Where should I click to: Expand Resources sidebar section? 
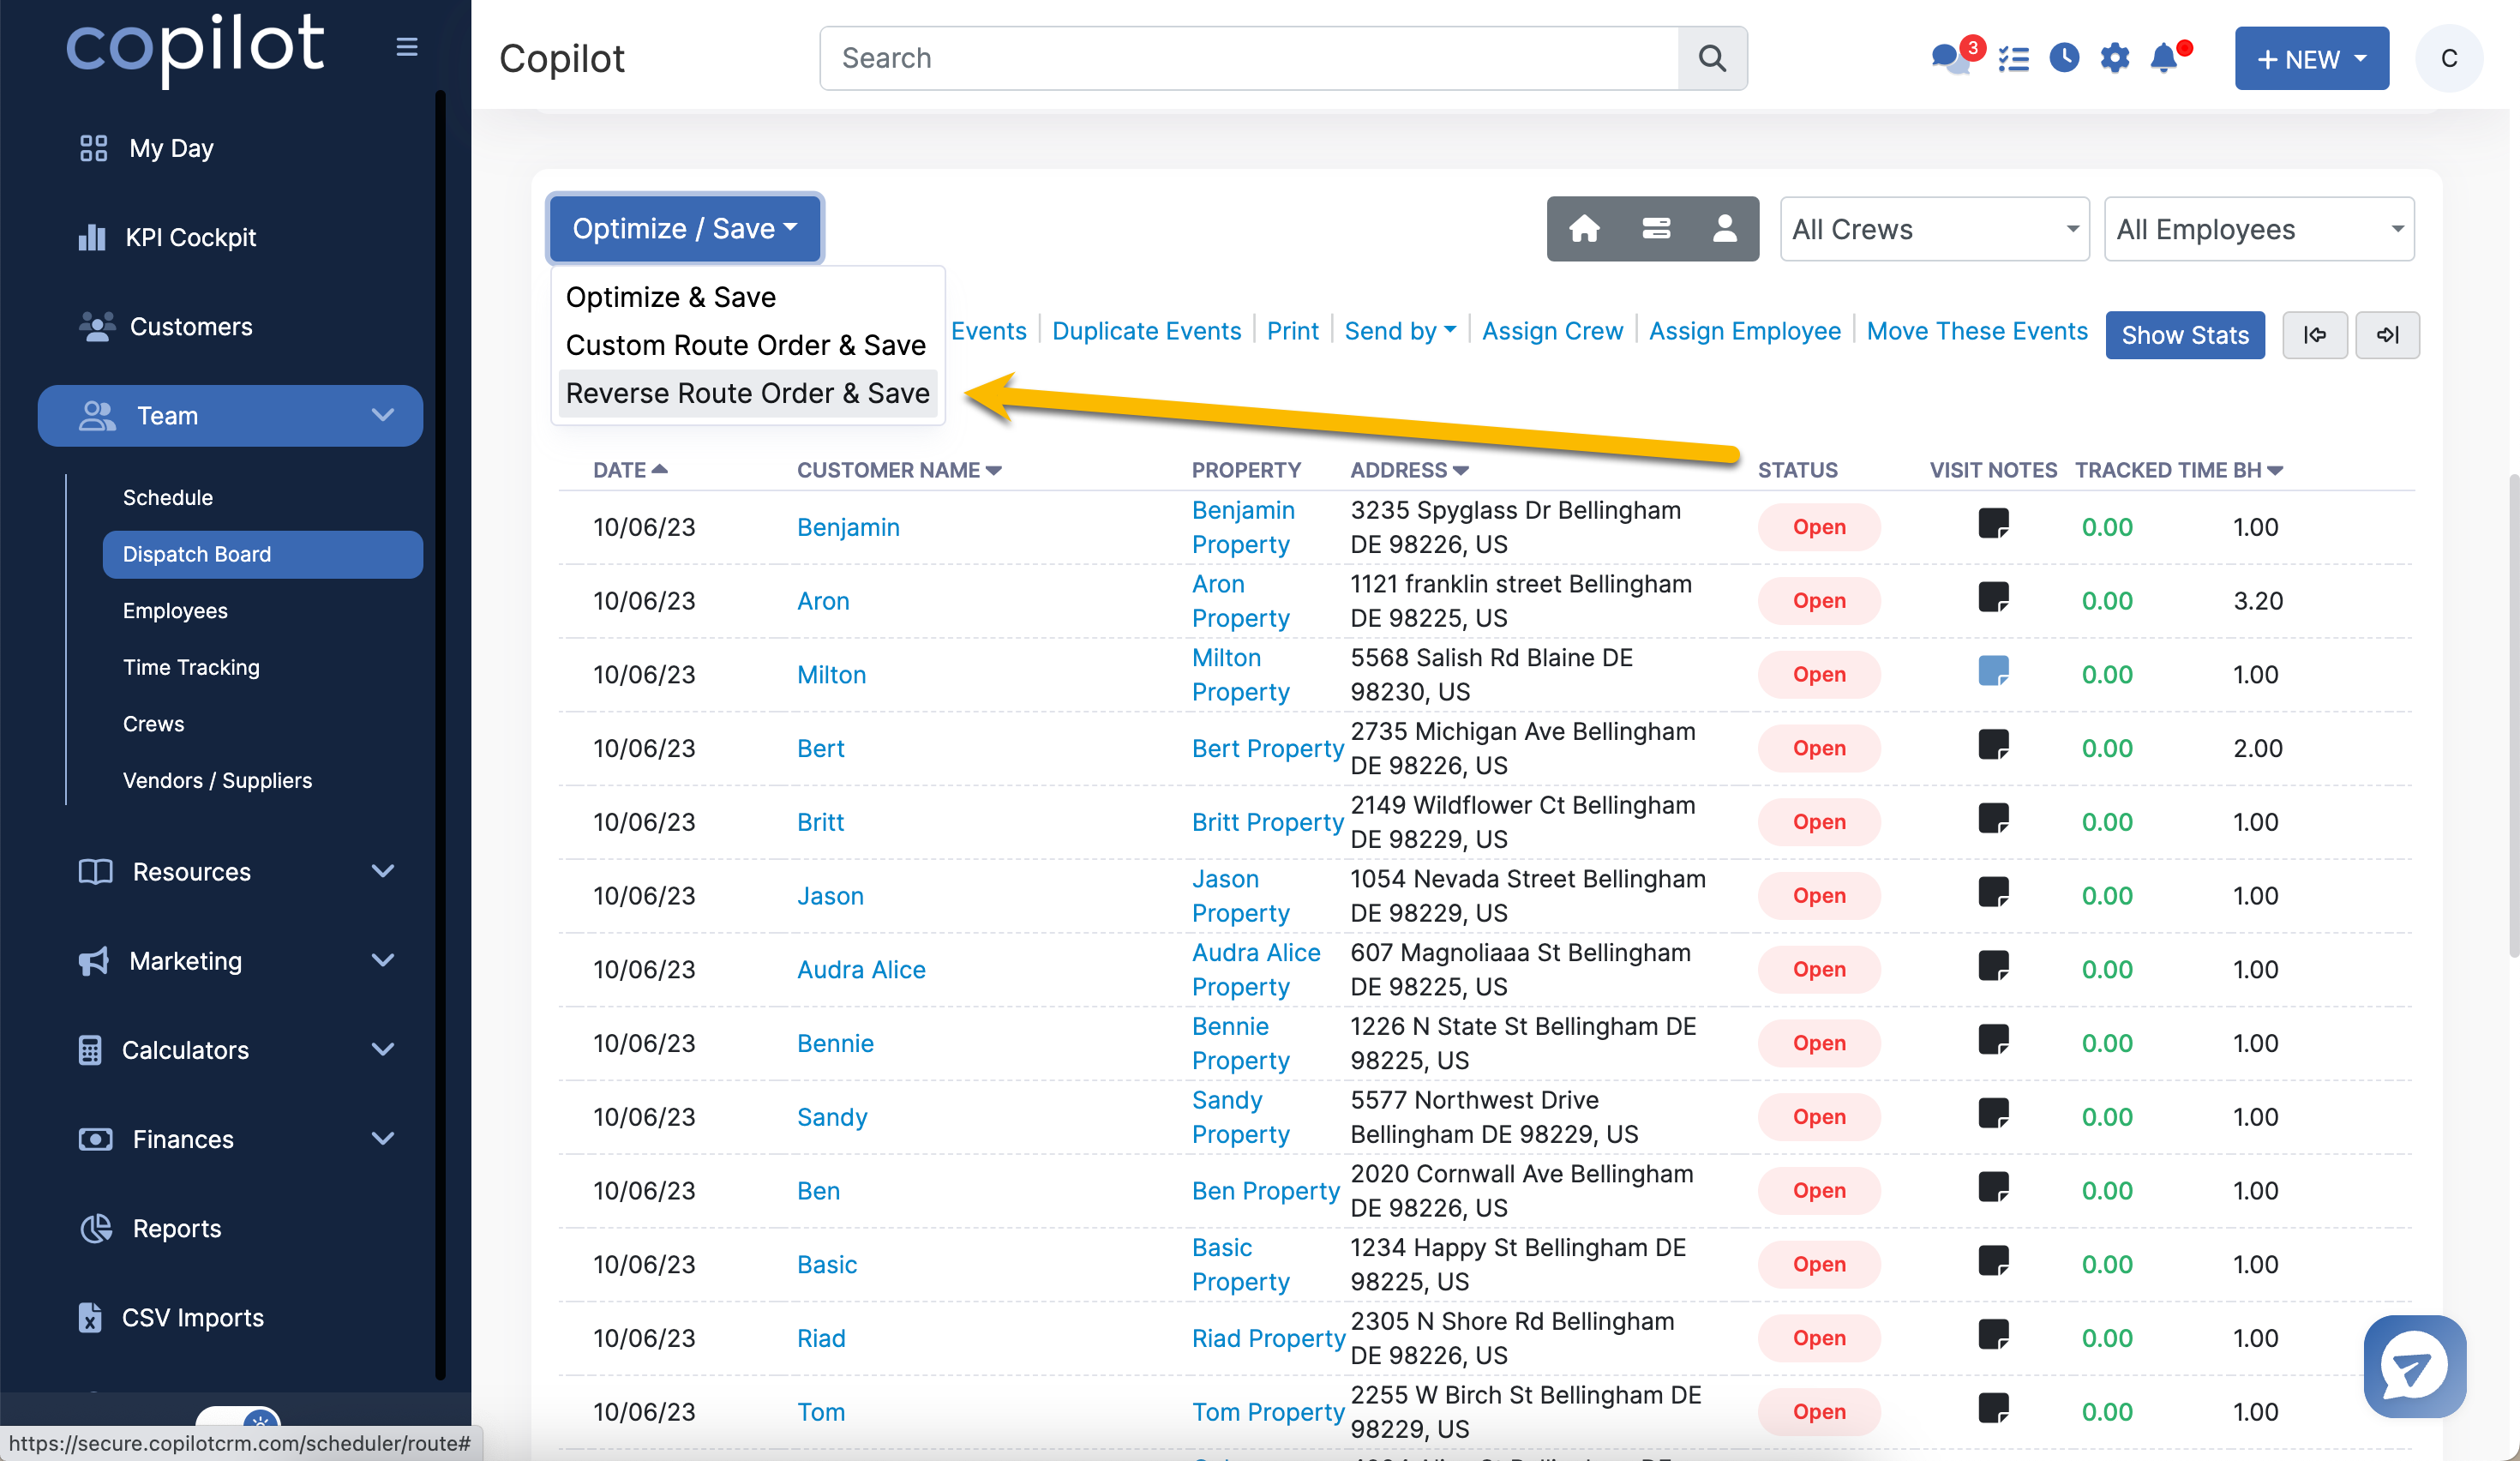click(x=236, y=871)
